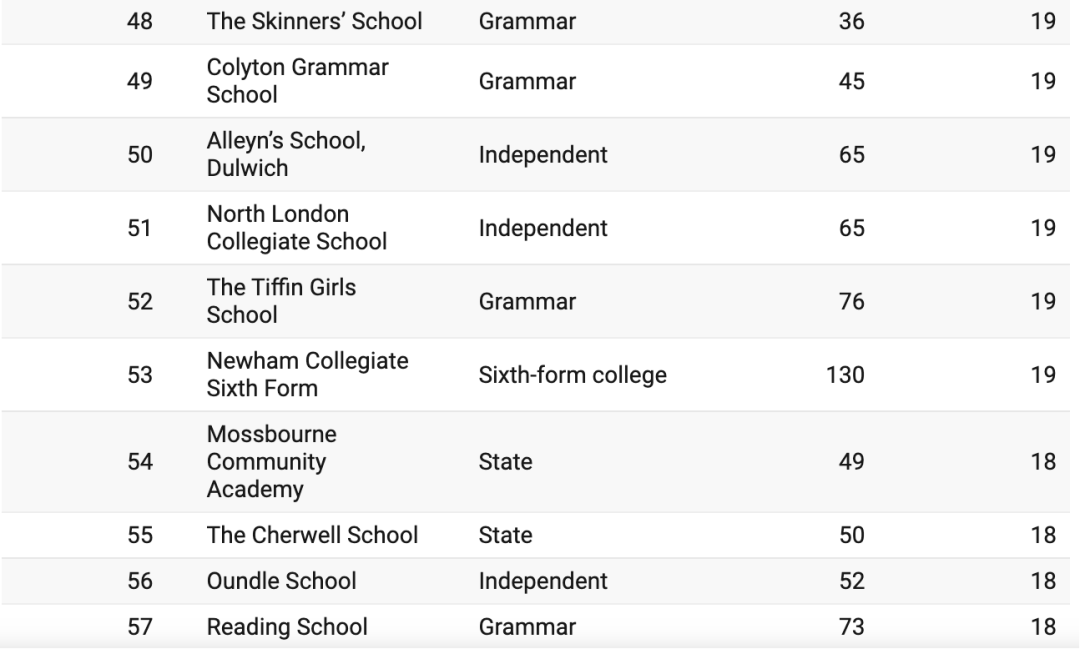Click Mossbourne Community Academy entry
Screen dimensions: 1080x649
click(x=272, y=462)
